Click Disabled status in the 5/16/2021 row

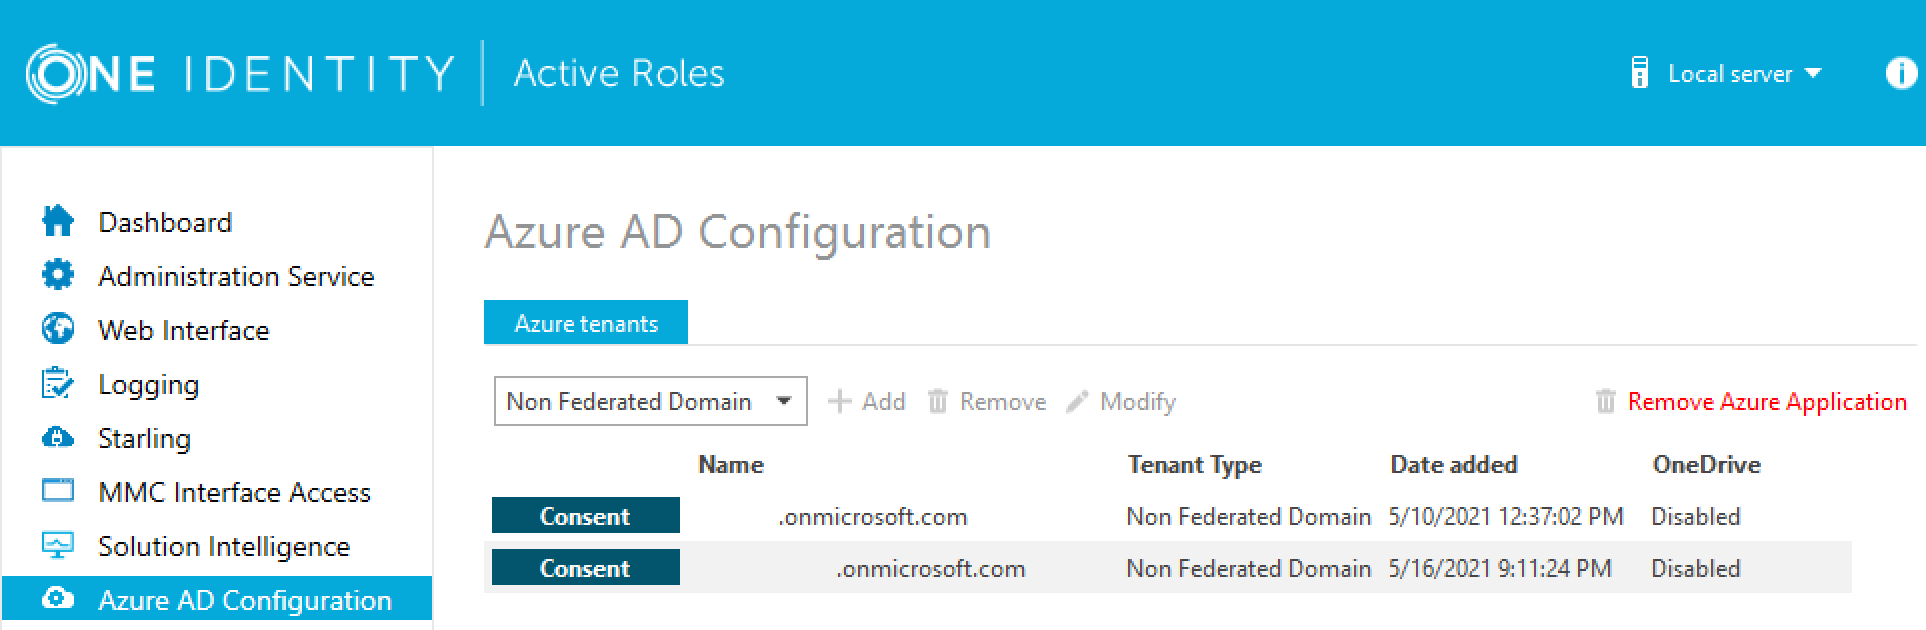pos(1696,569)
